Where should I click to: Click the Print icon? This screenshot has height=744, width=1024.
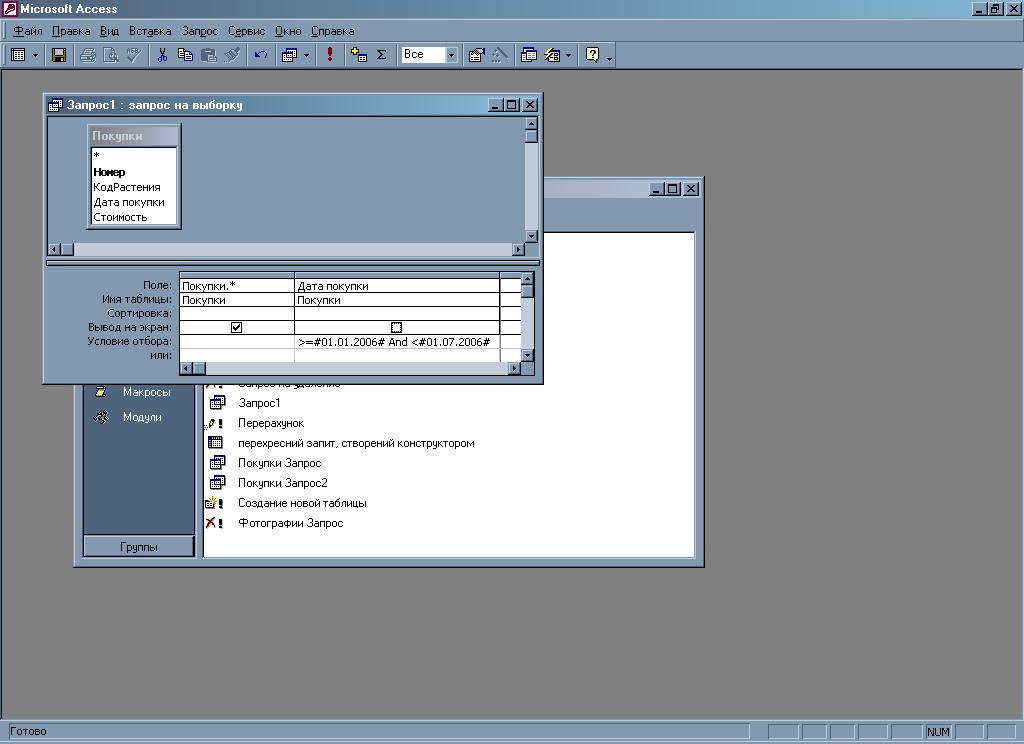tap(88, 55)
